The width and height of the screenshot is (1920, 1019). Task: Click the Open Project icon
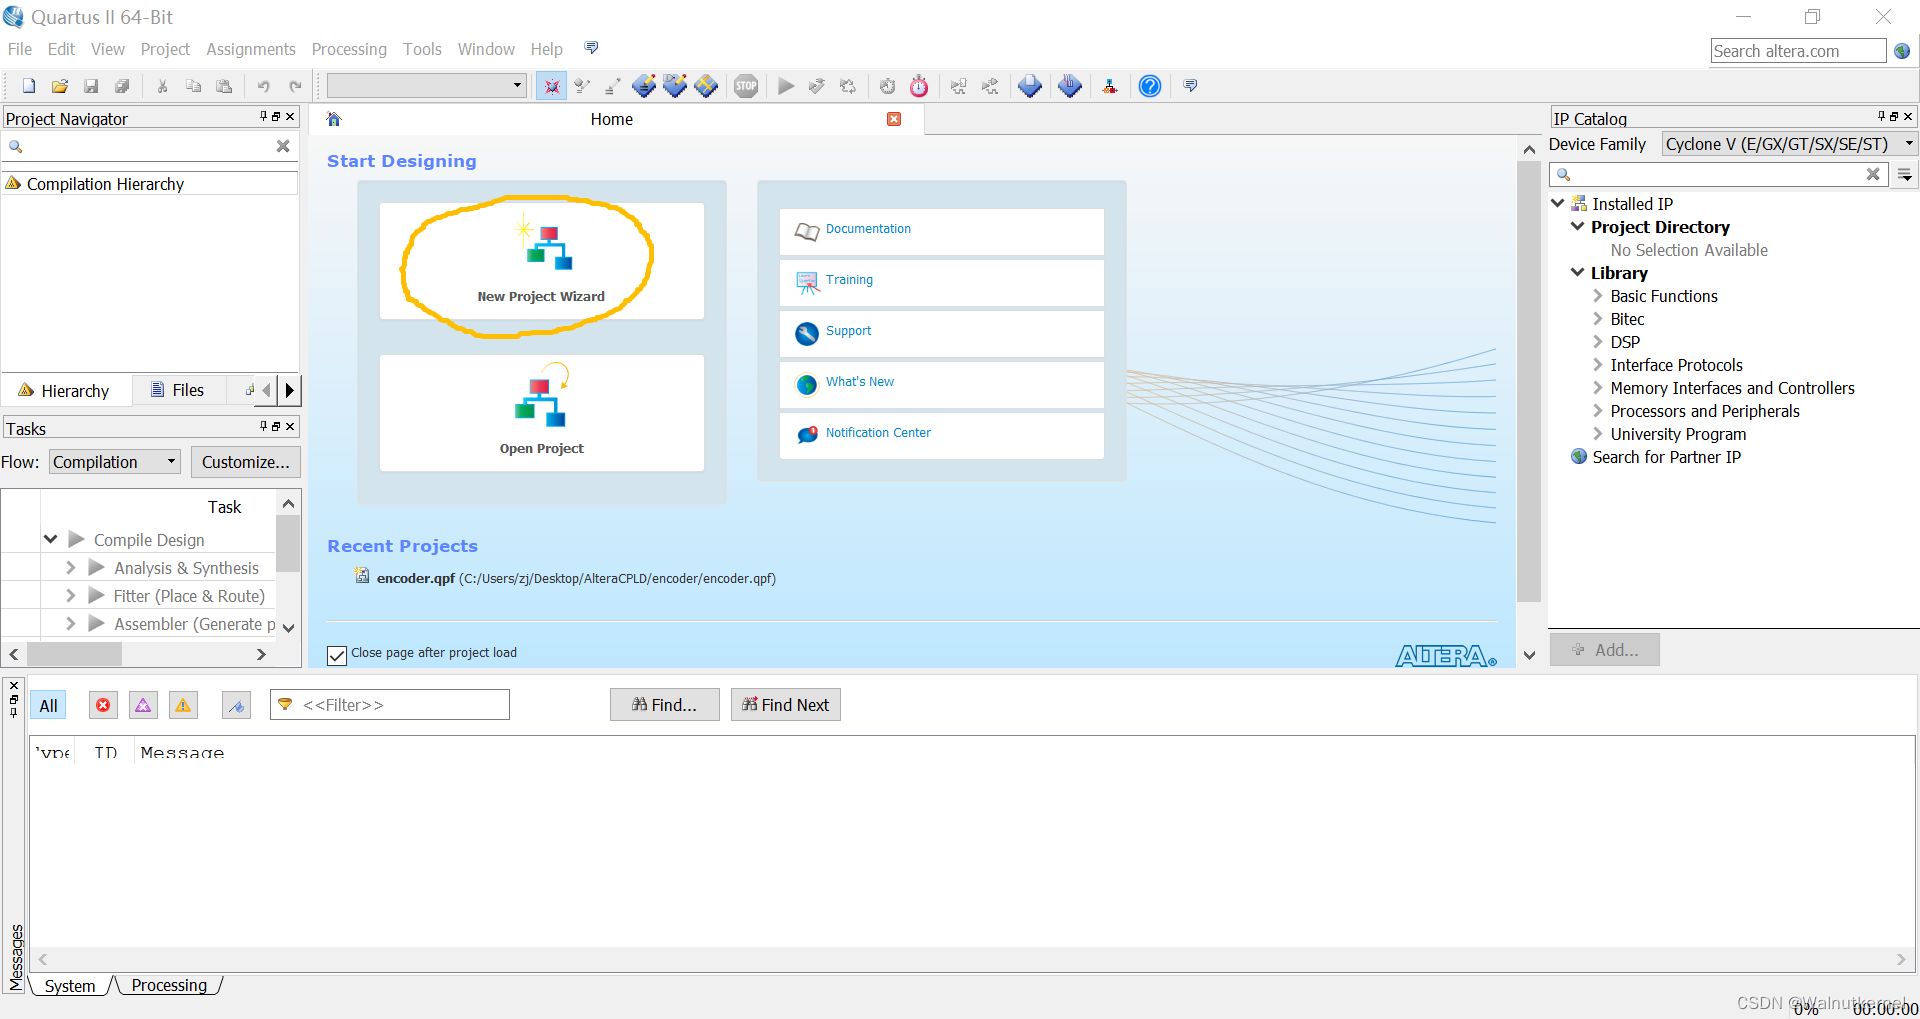[541, 396]
